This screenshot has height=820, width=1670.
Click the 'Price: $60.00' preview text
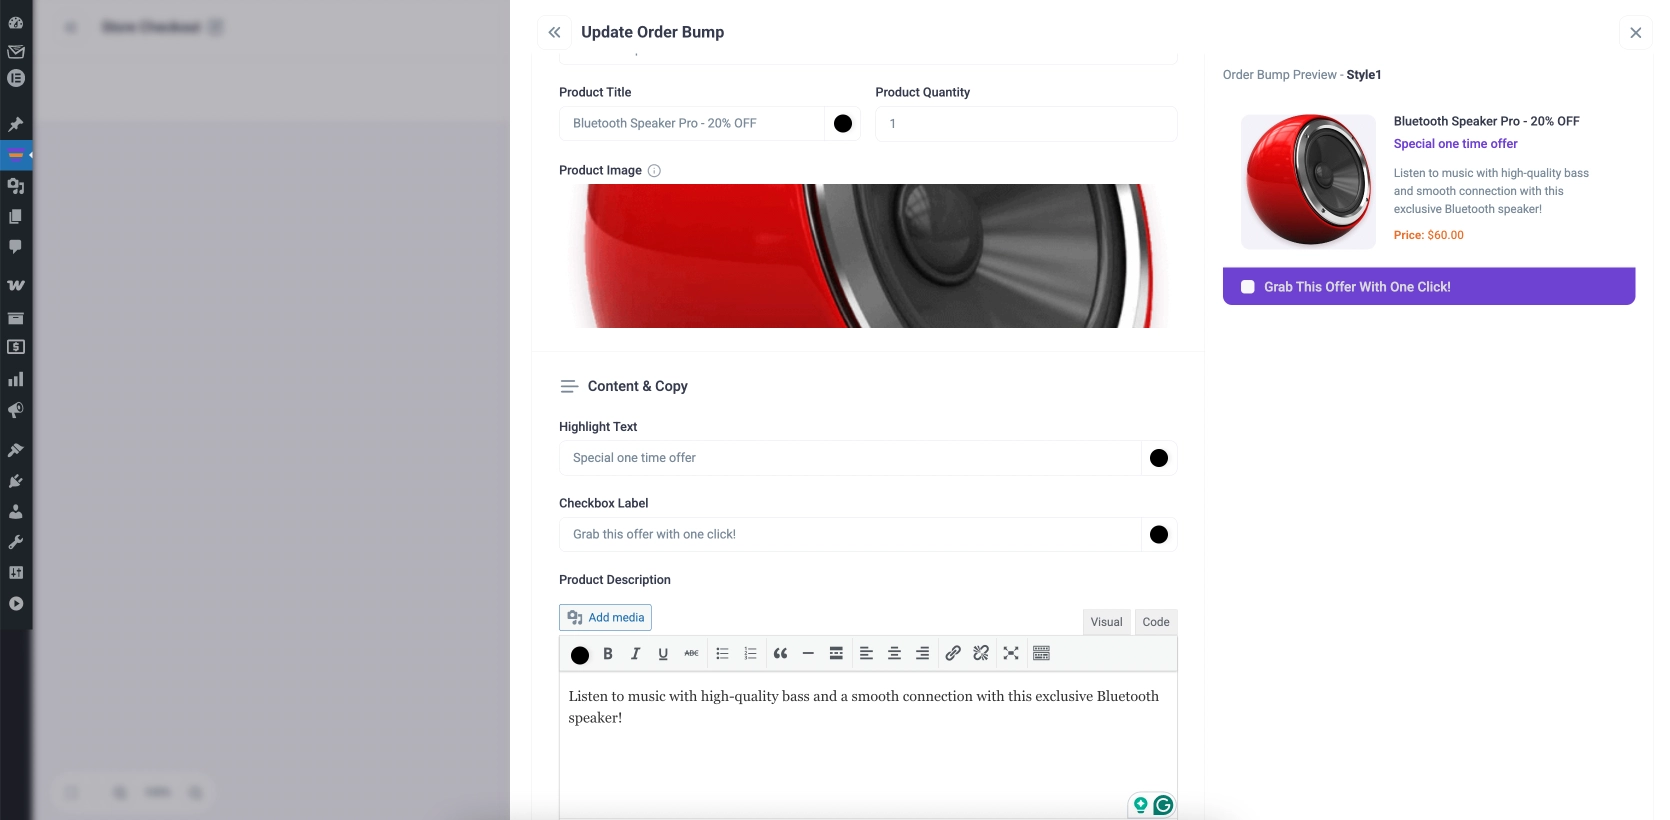[1428, 235]
